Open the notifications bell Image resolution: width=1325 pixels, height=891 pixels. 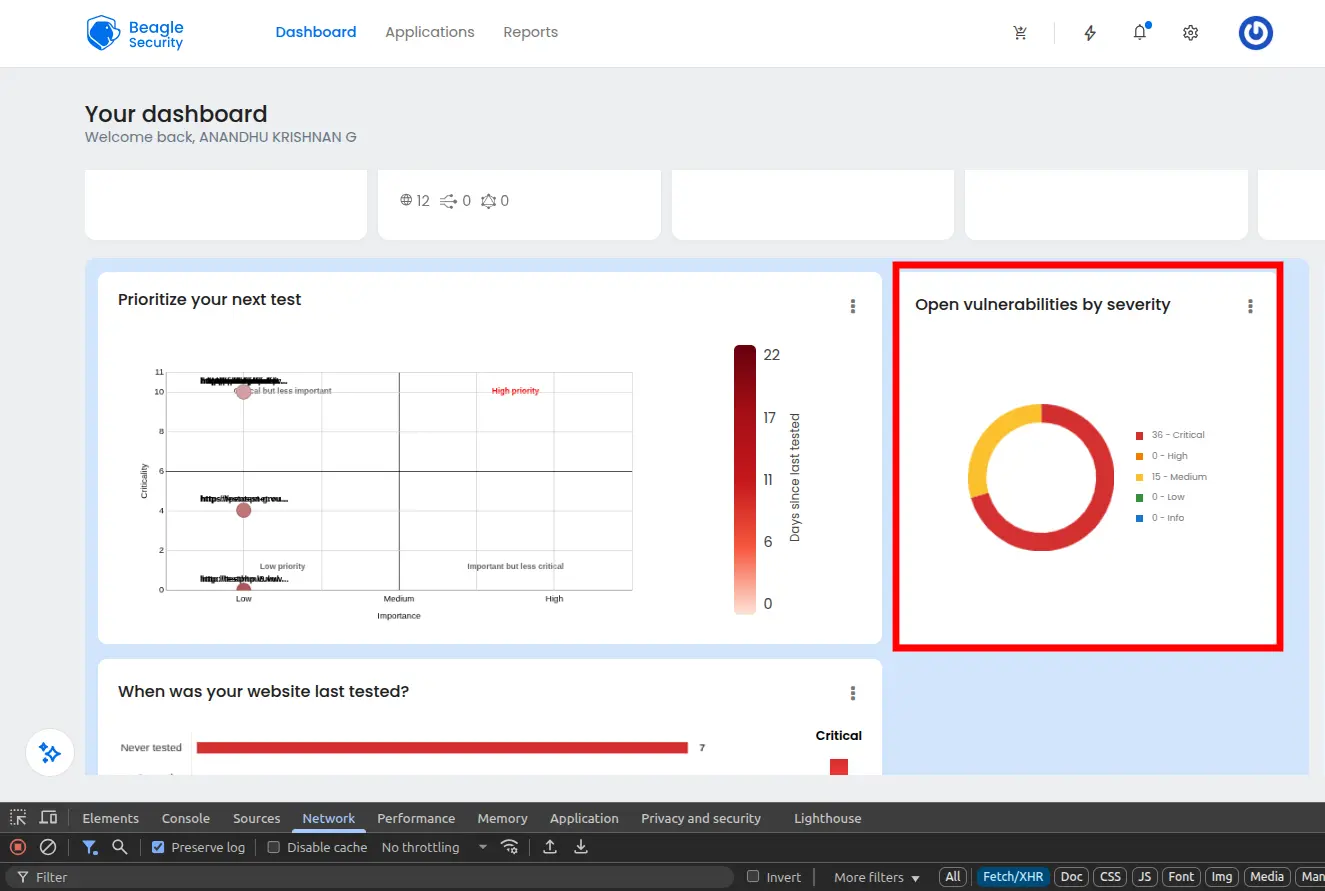(x=1140, y=33)
